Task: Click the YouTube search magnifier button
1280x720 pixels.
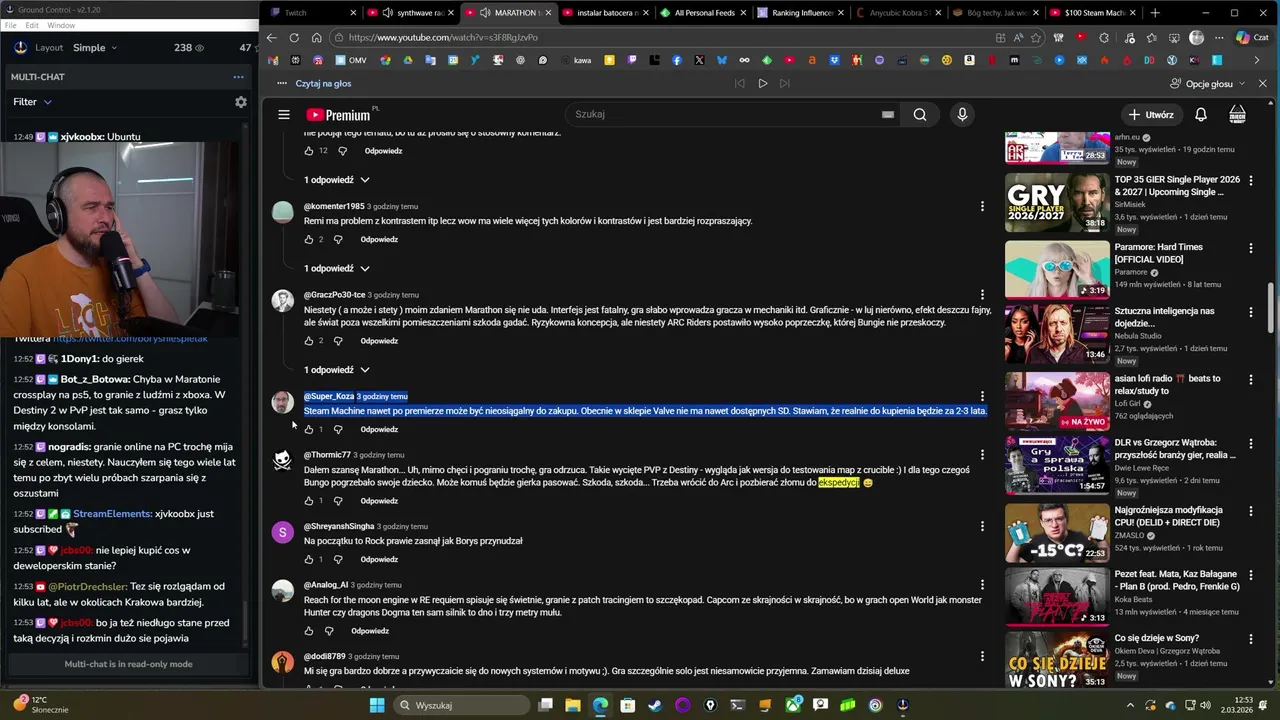Action: coord(919,115)
